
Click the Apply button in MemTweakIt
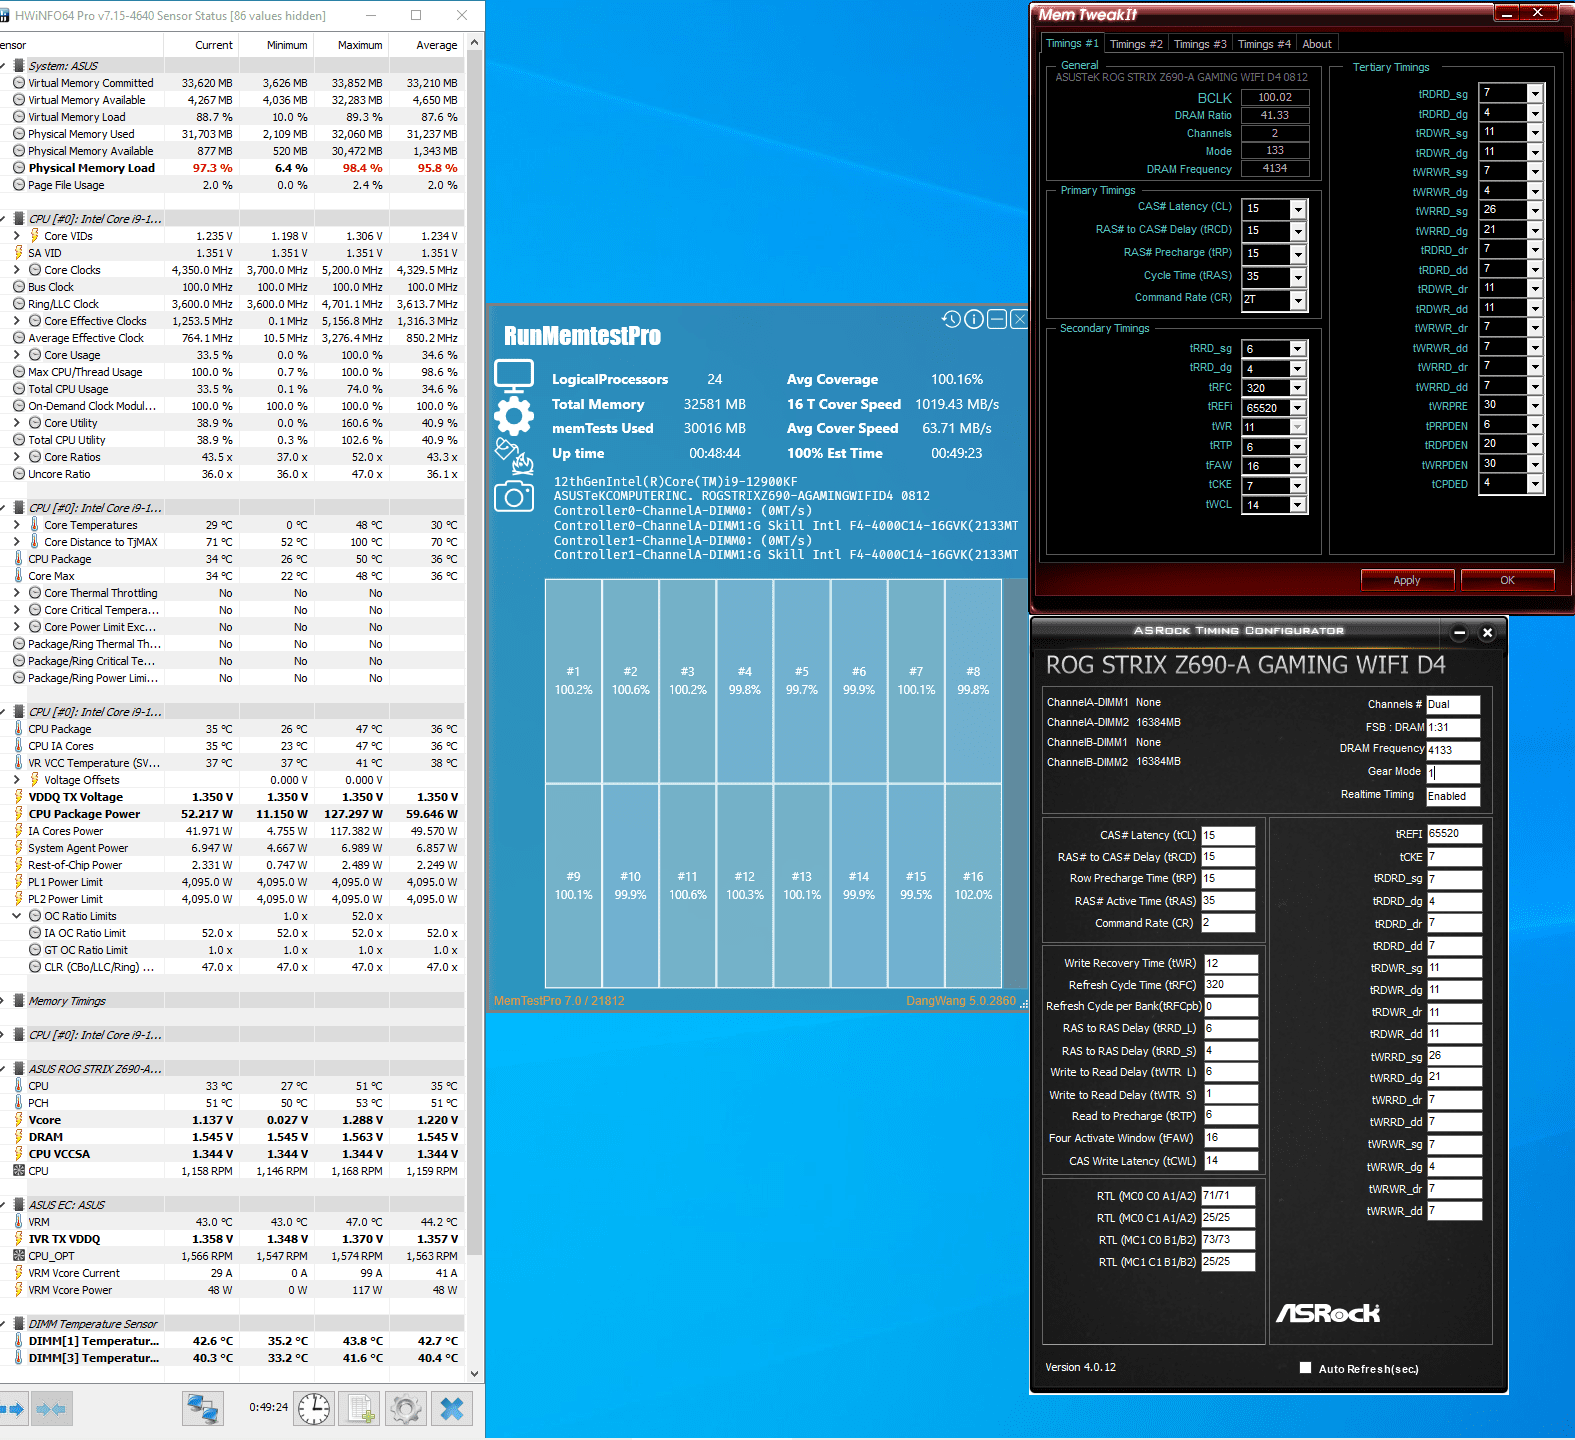click(1407, 580)
